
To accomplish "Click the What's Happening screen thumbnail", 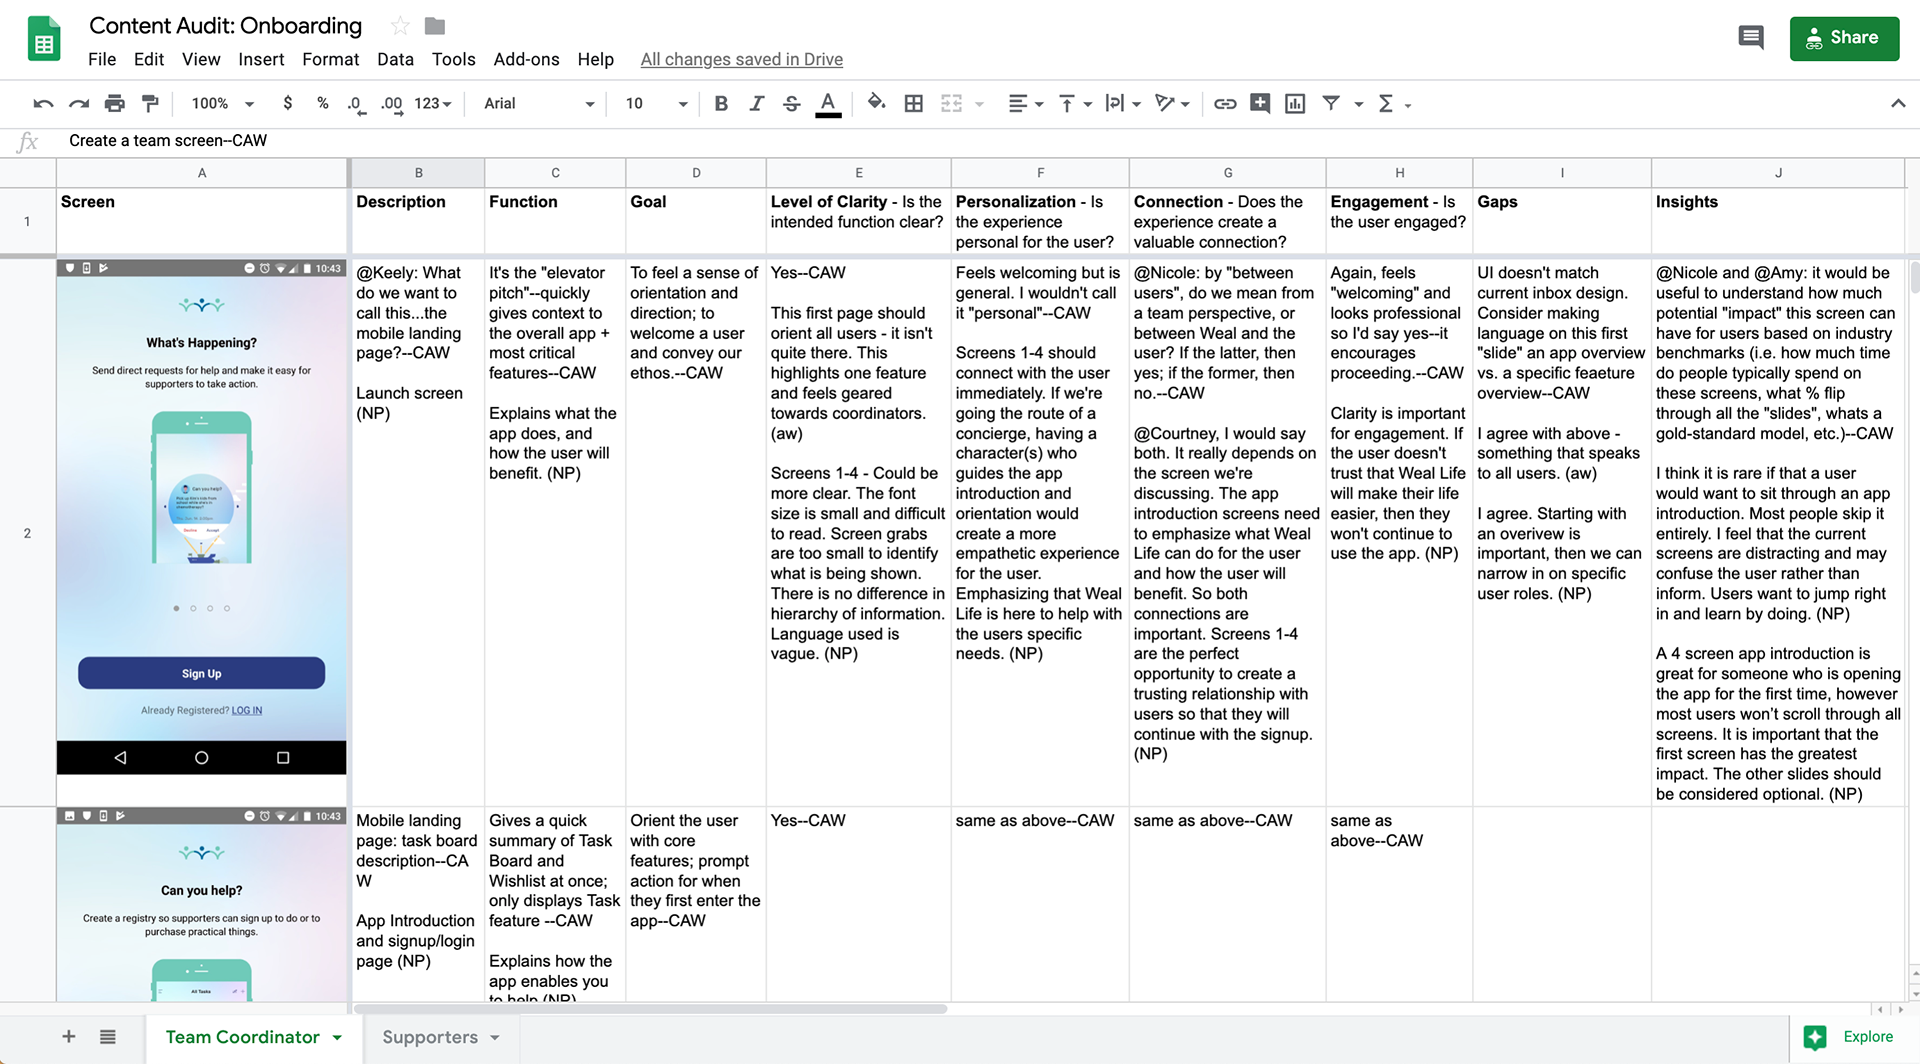I will click(202, 517).
